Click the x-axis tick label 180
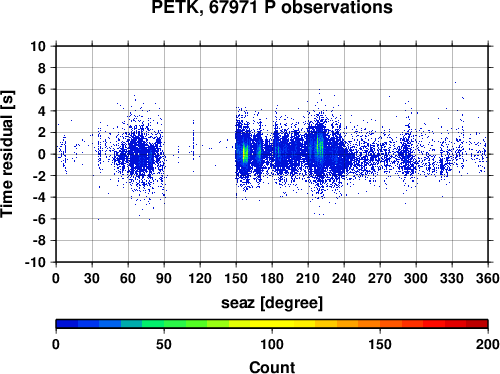 tap(272, 278)
